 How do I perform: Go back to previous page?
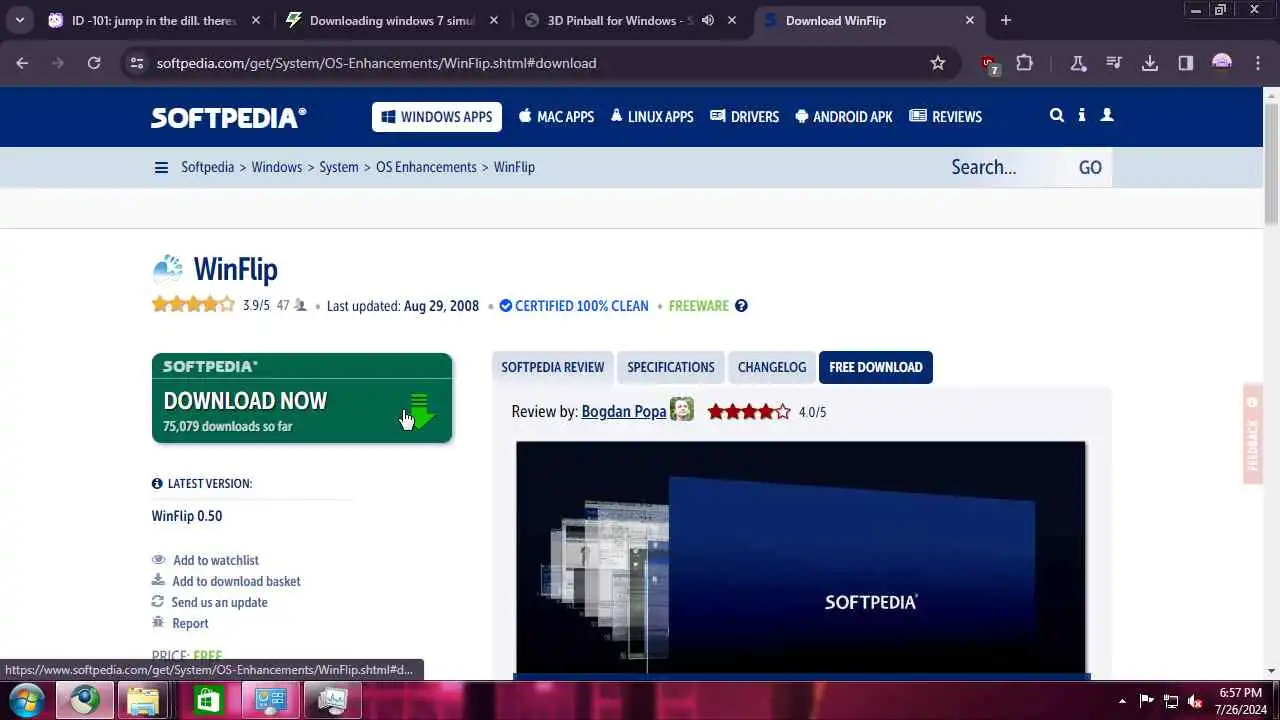tap(22, 63)
